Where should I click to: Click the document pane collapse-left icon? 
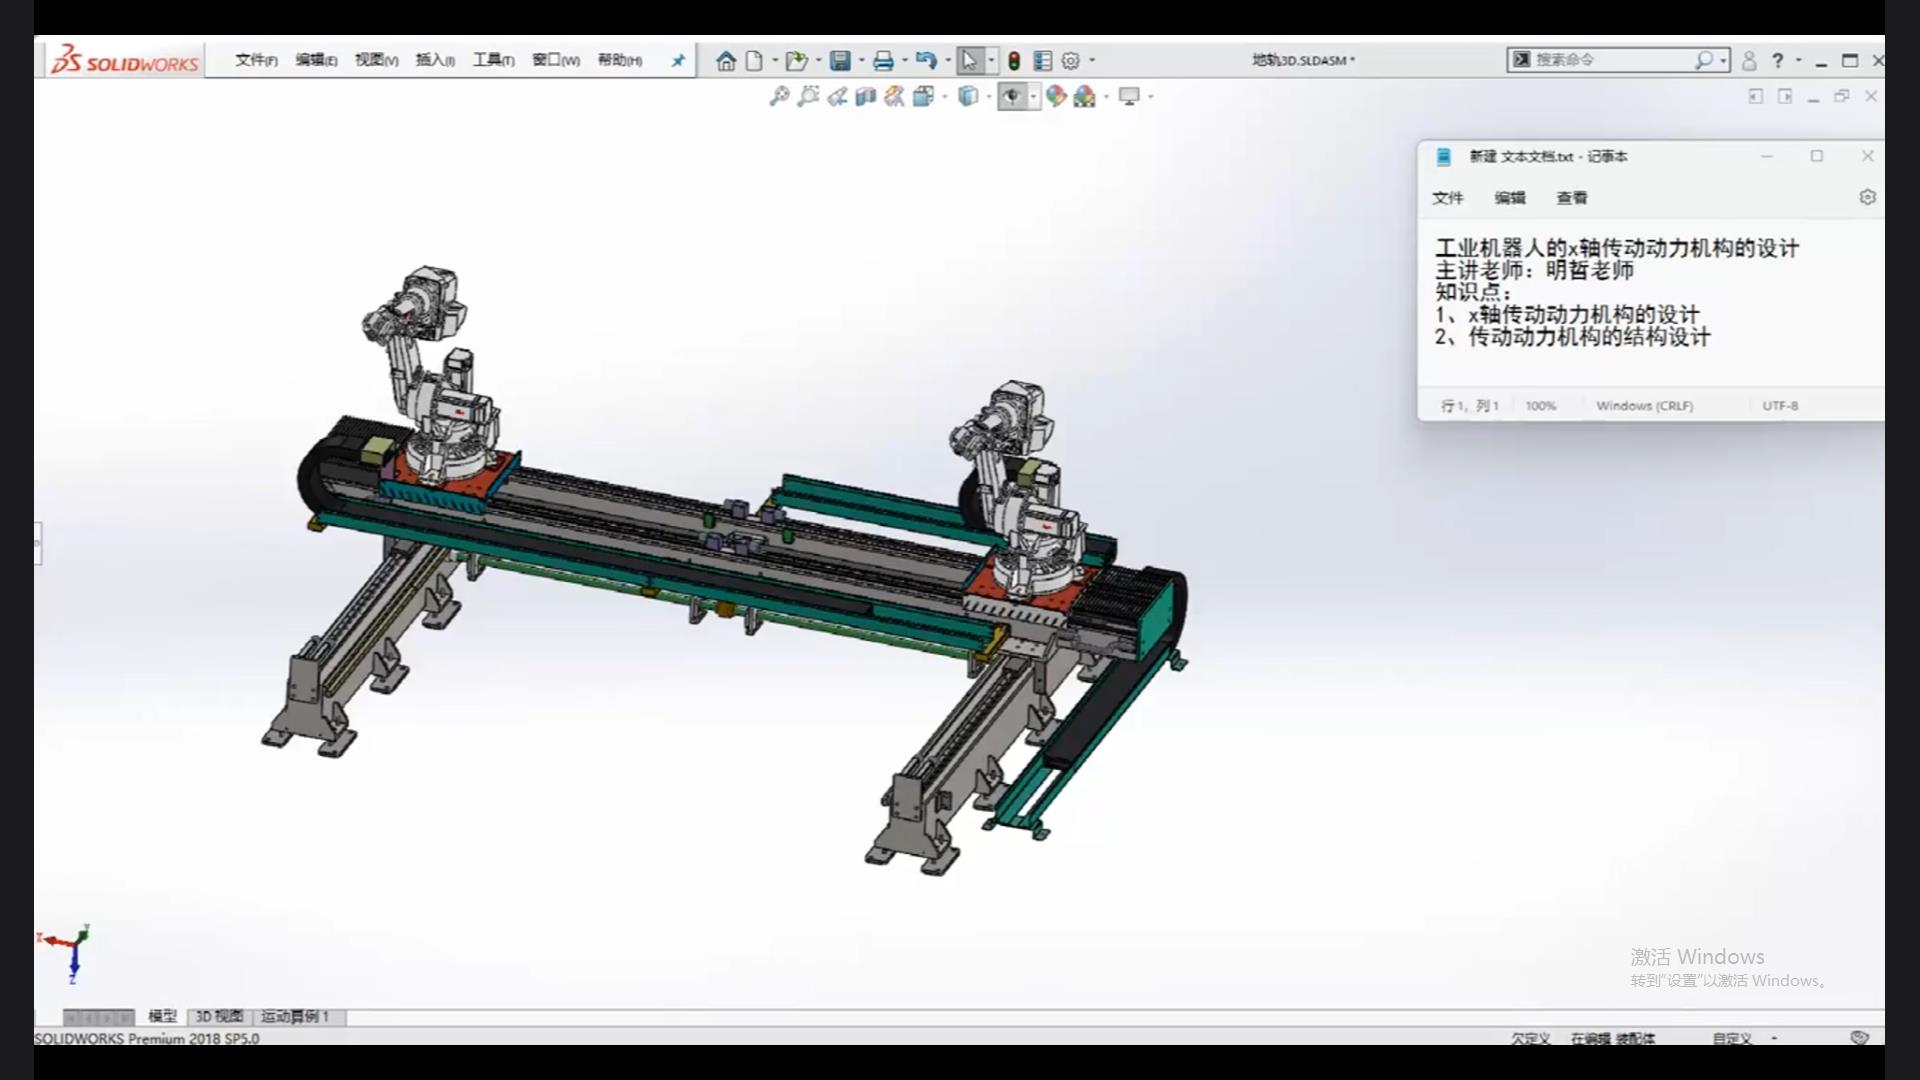click(1755, 96)
